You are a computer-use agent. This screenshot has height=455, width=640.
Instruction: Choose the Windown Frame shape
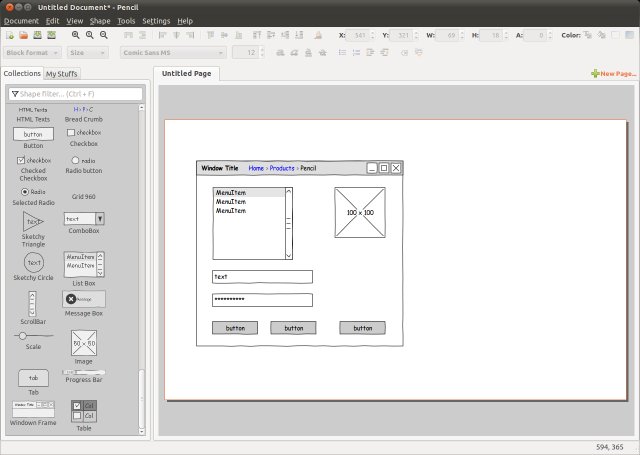tap(33, 410)
